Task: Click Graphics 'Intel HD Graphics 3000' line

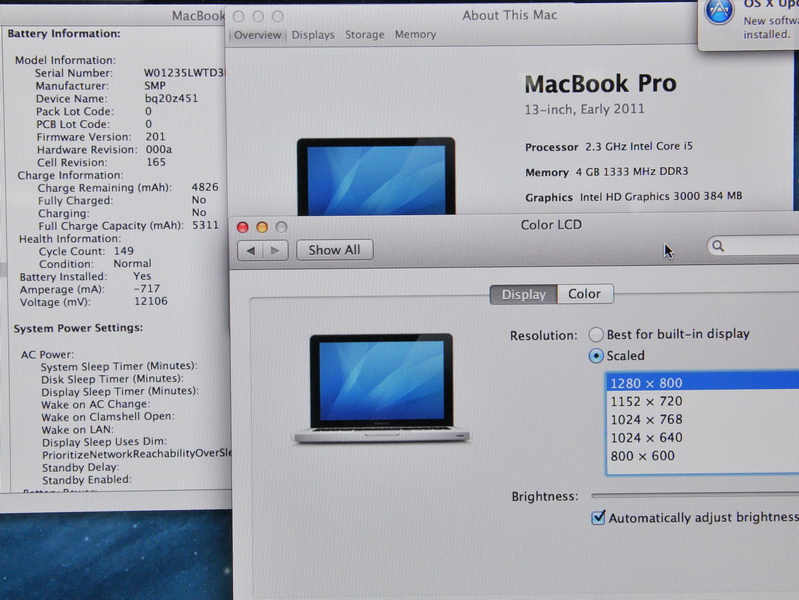Action: coord(633,197)
